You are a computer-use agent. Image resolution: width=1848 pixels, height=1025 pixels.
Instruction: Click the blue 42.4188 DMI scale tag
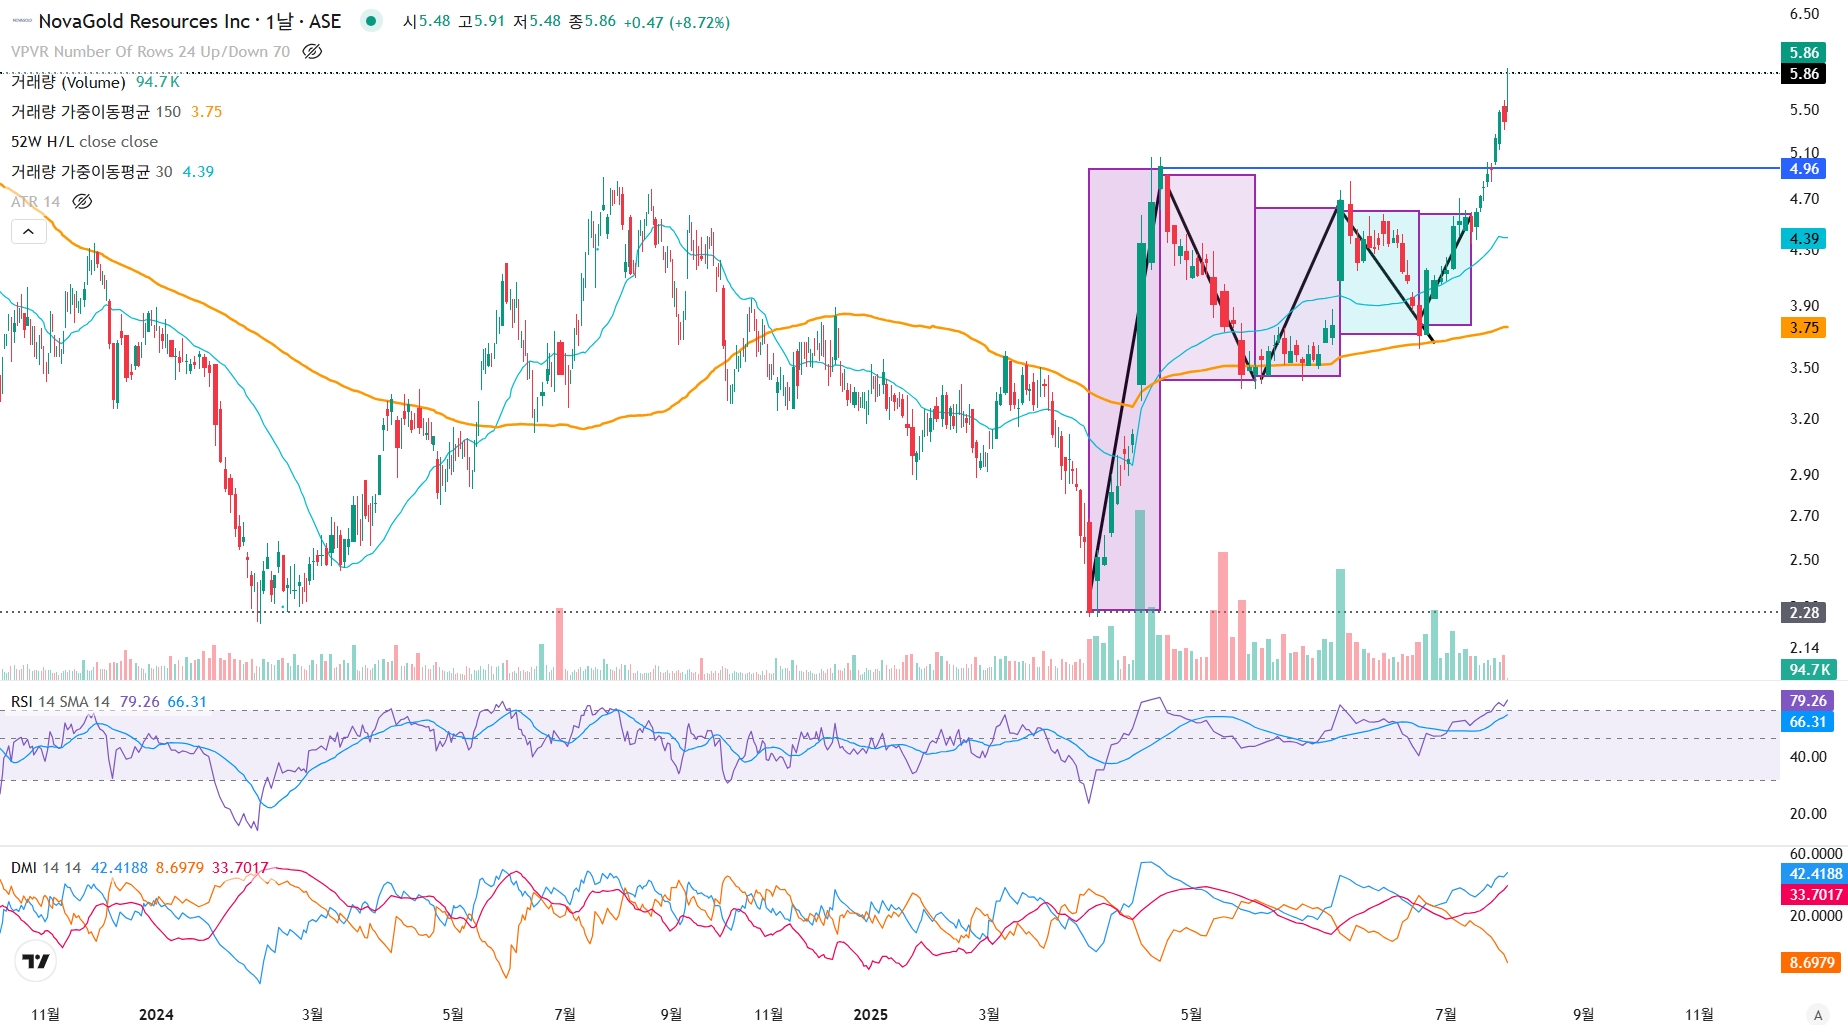pos(1815,873)
